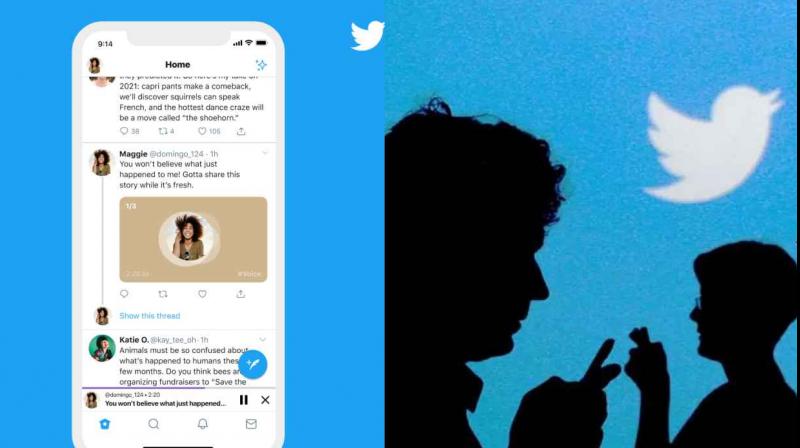
Task: Open the Notifications bell tab
Action: point(203,424)
